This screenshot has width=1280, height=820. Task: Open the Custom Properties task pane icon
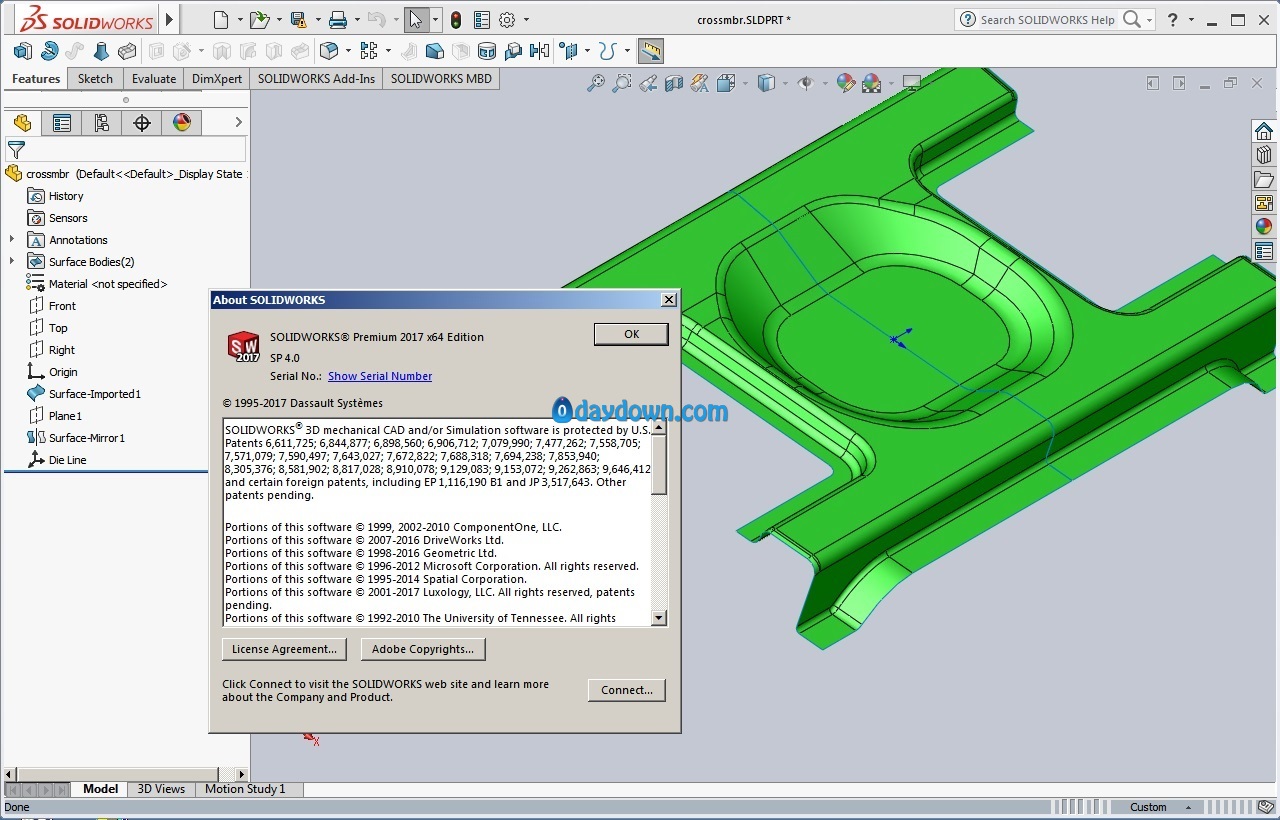(x=1264, y=251)
